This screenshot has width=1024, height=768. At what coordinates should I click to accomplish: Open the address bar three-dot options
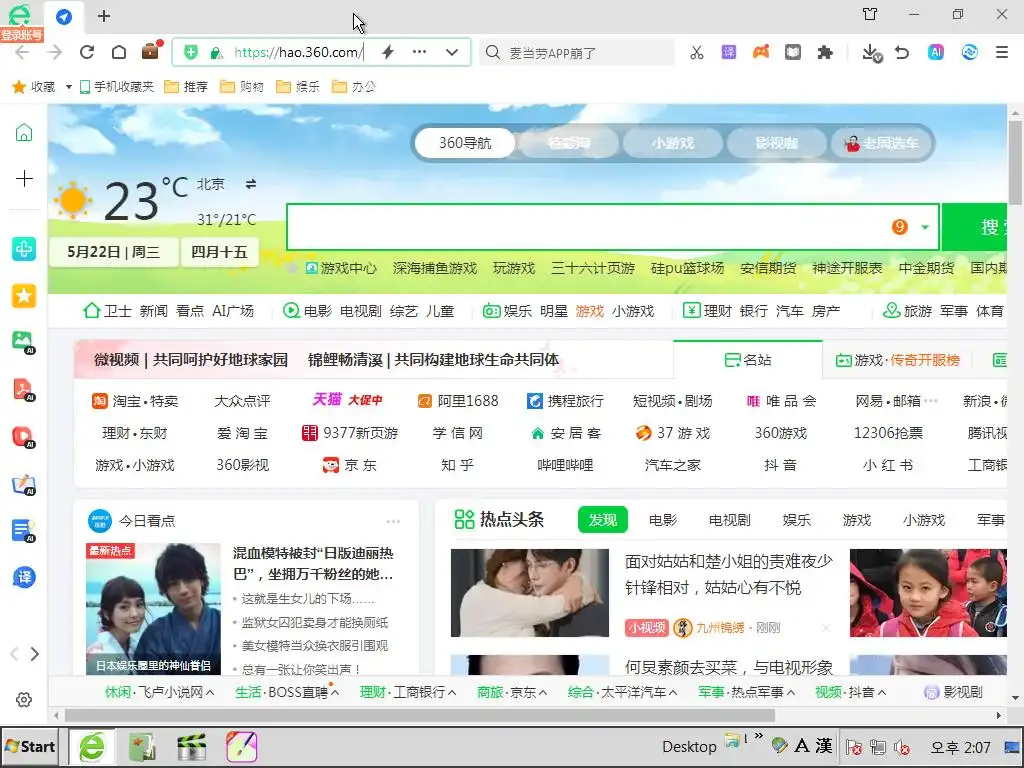419,52
